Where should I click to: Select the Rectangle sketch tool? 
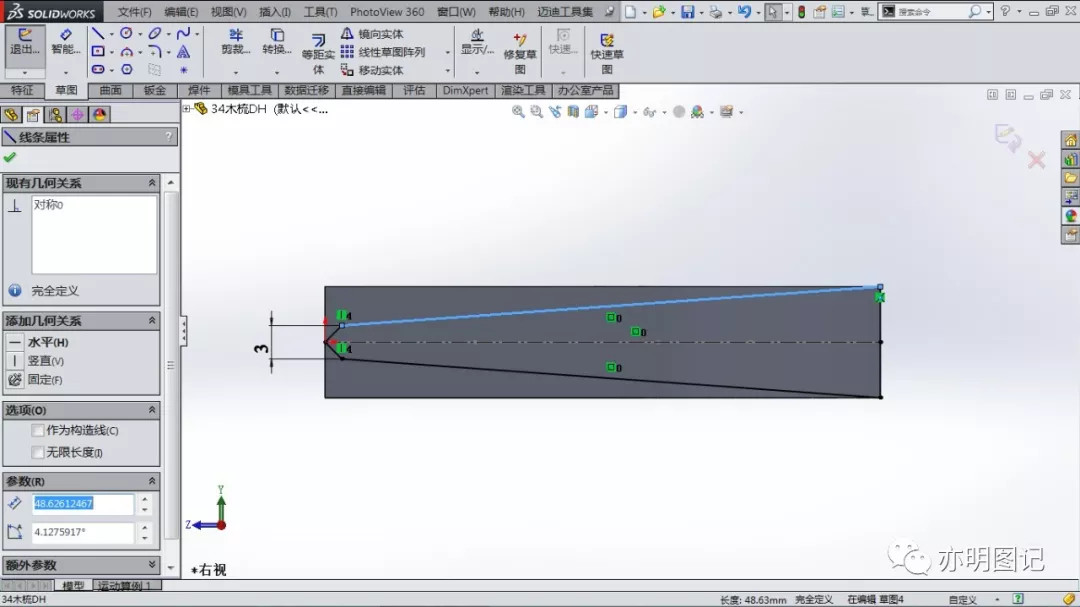tap(98, 52)
